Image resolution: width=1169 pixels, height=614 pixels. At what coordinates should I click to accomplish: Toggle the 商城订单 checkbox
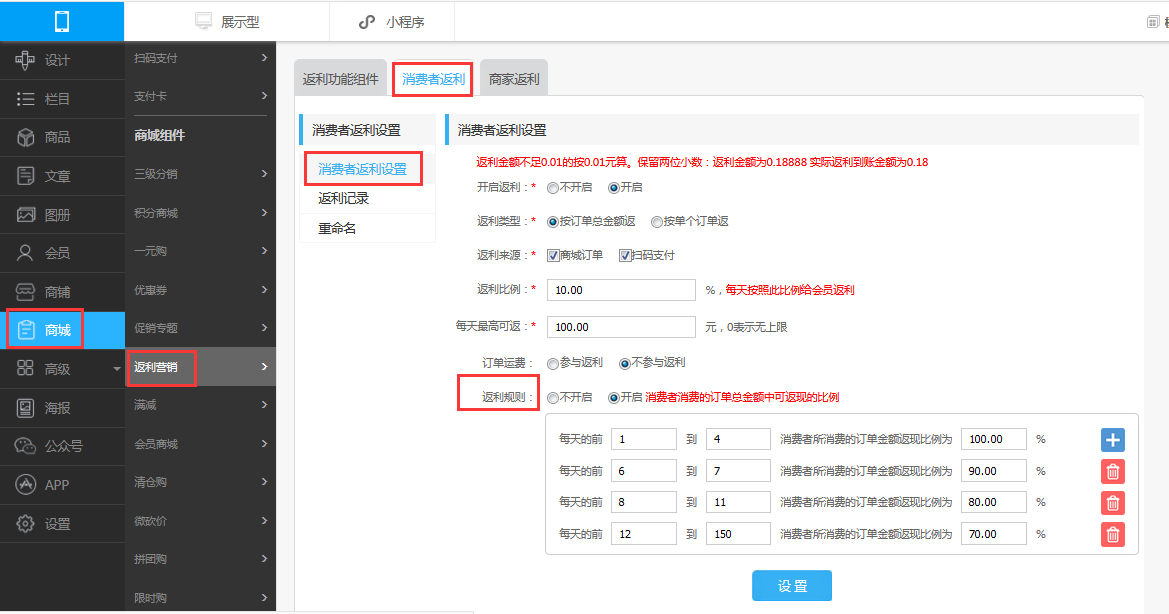pos(553,256)
